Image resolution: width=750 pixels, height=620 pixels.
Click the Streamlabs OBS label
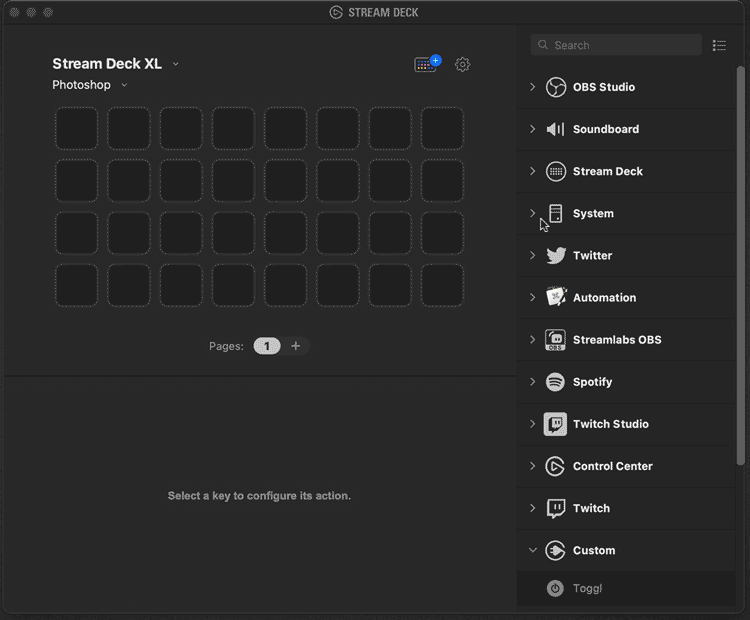tap(617, 340)
